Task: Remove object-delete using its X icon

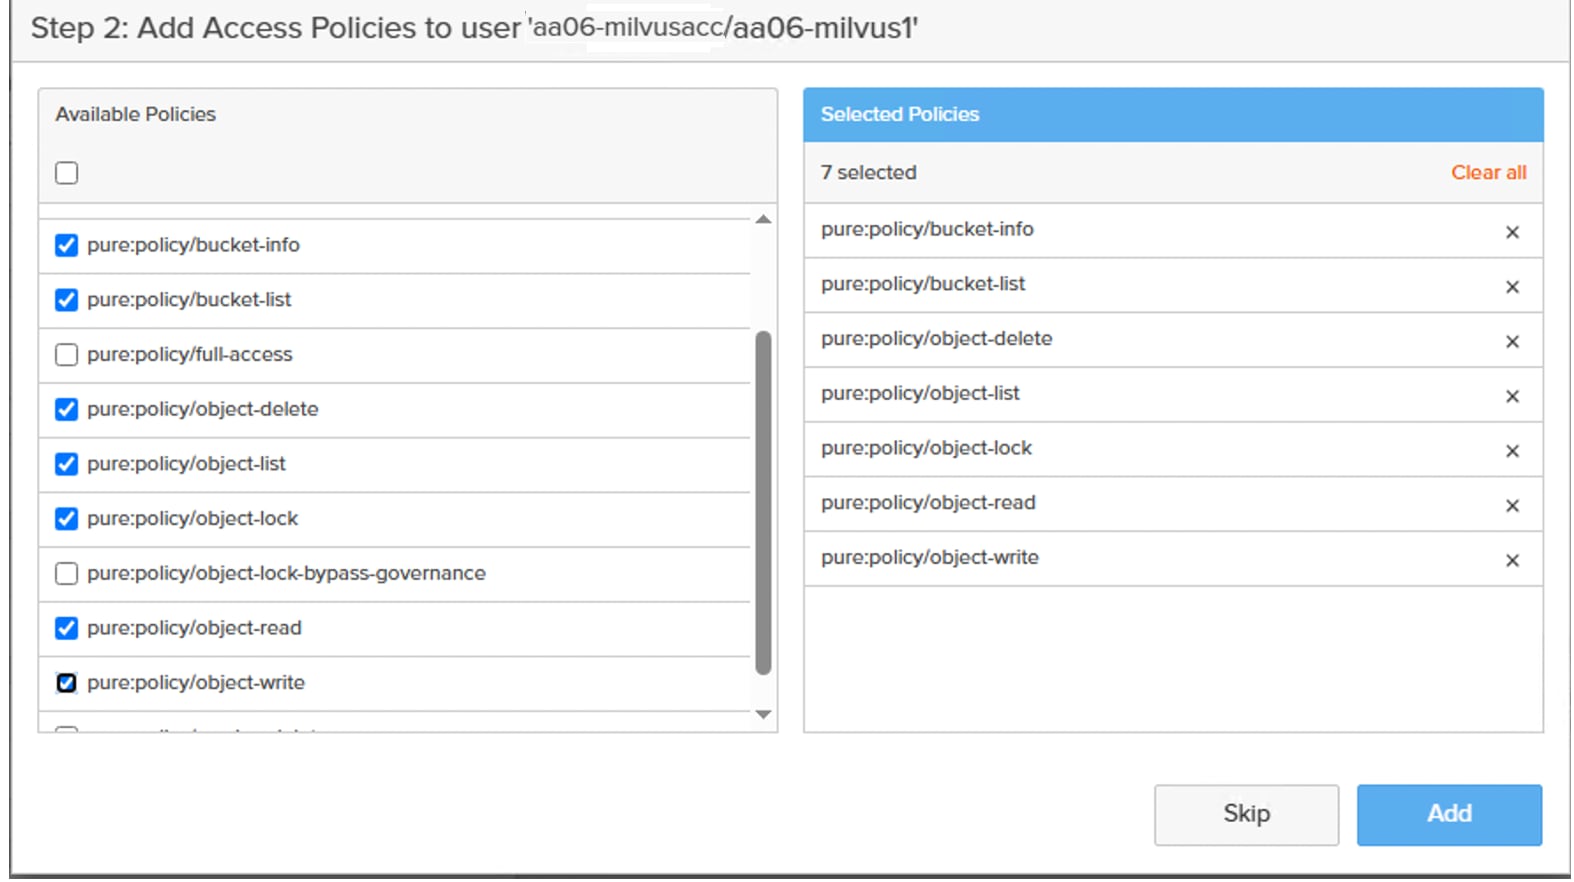Action: pyautogui.click(x=1512, y=342)
